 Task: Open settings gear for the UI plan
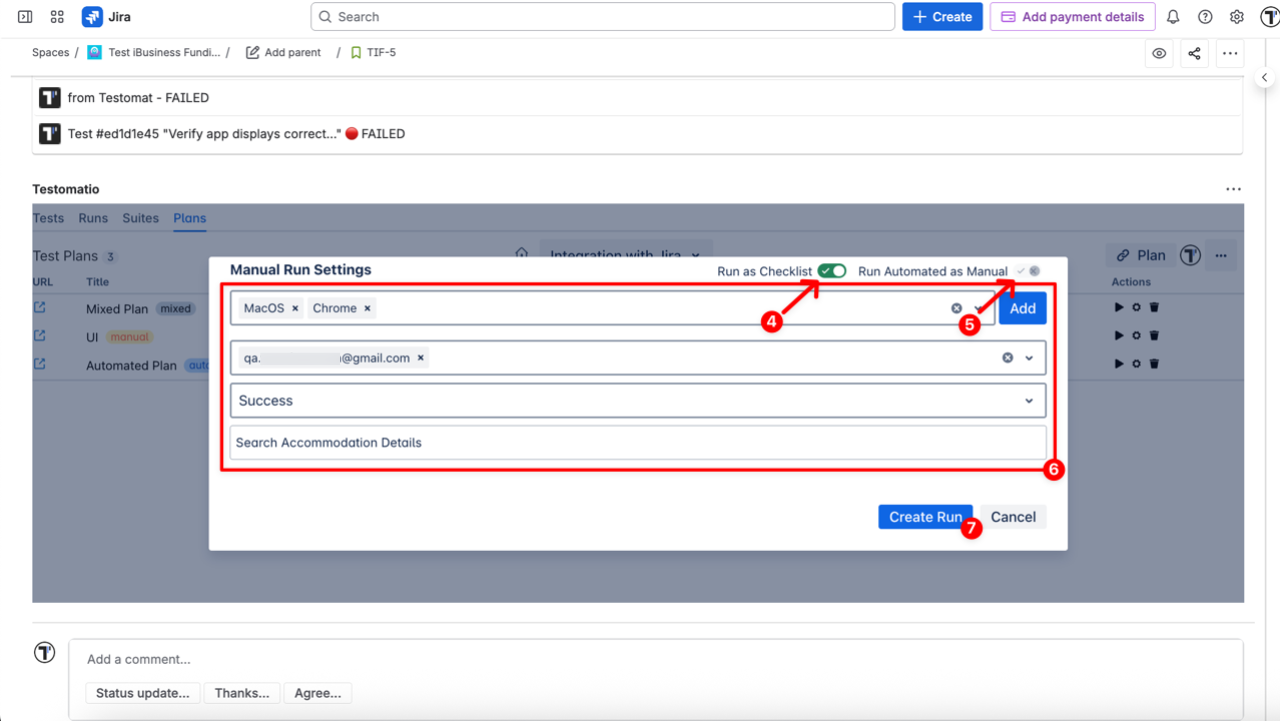tap(1136, 335)
